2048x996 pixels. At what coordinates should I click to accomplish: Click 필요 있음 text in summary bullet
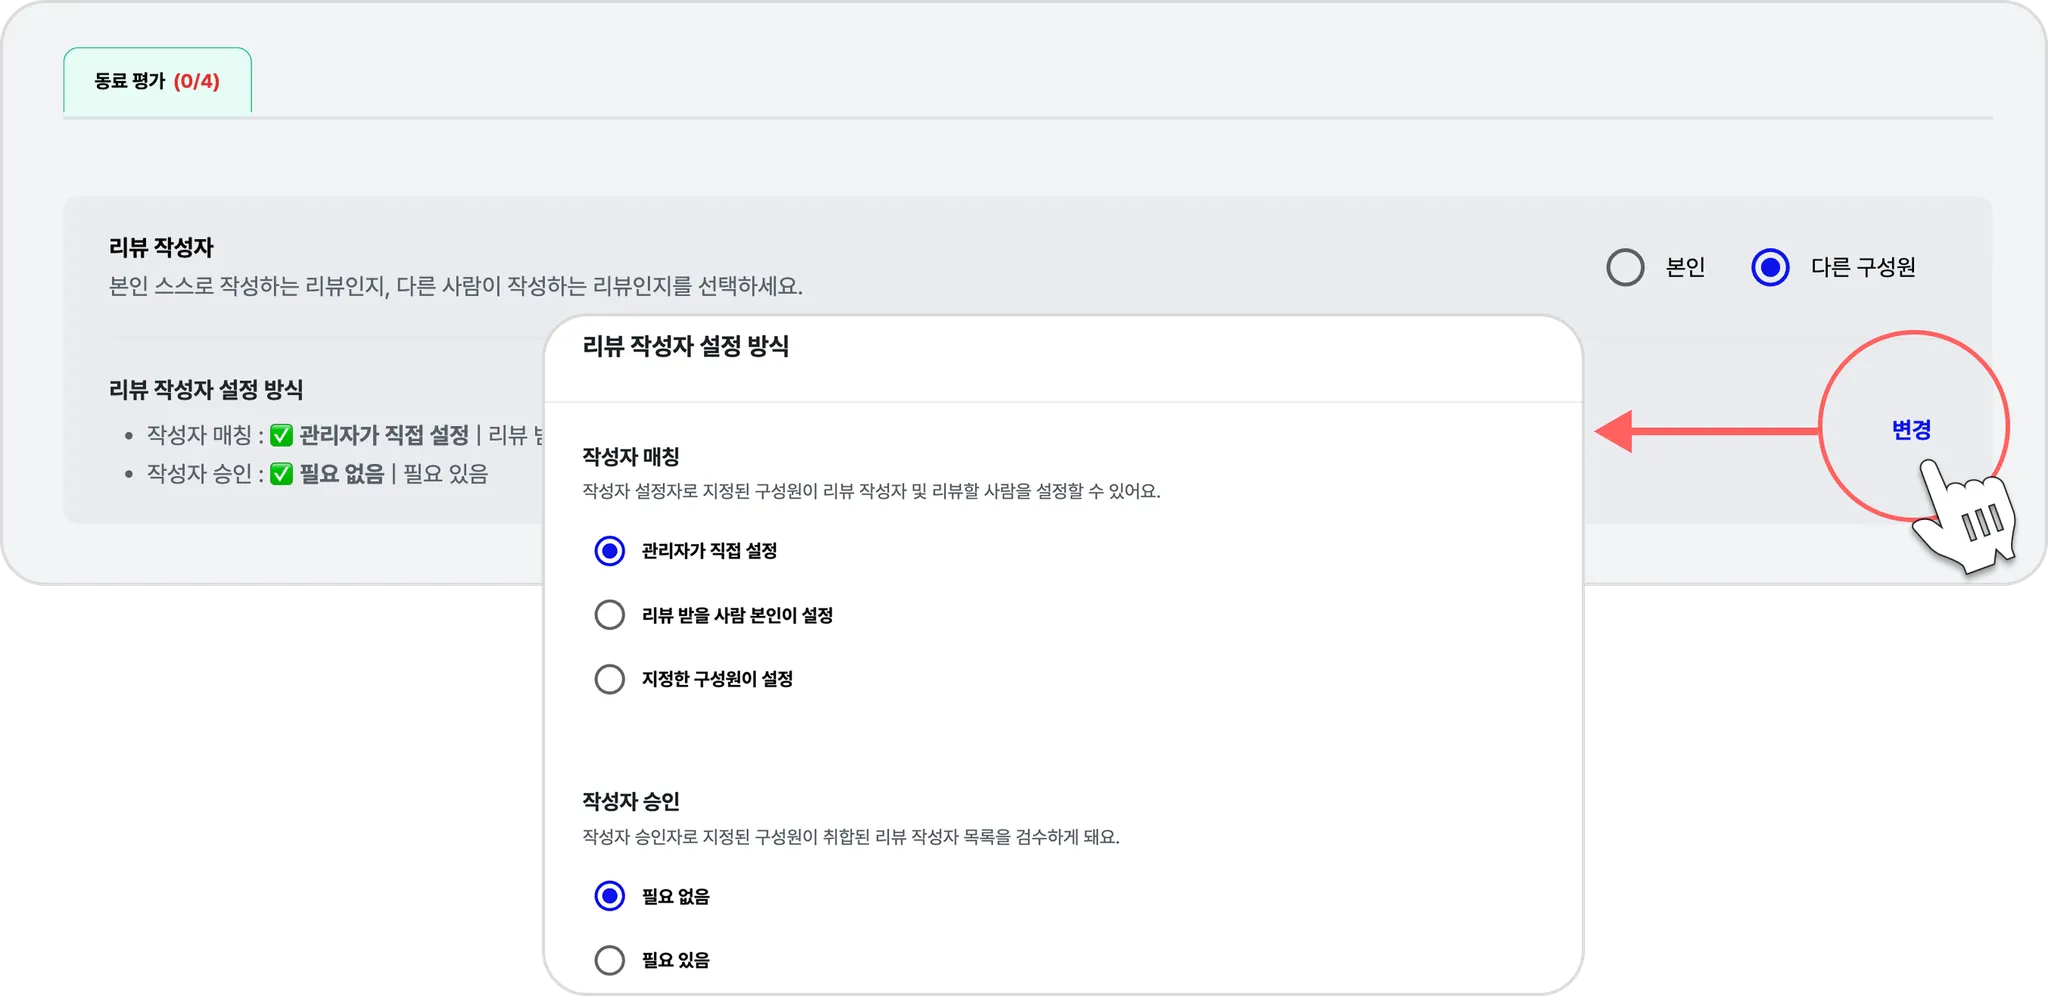coord(446,474)
